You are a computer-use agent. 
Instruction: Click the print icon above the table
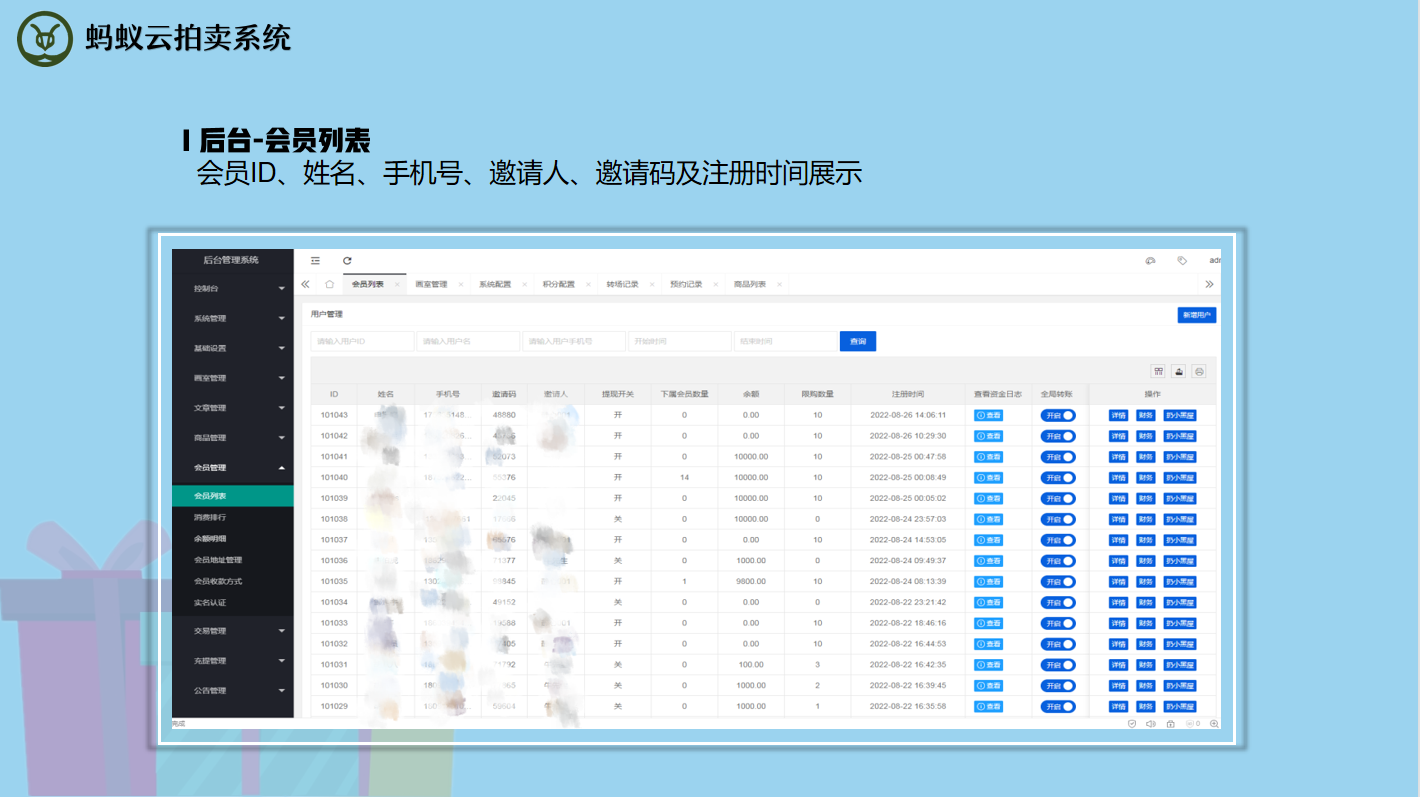click(1199, 371)
